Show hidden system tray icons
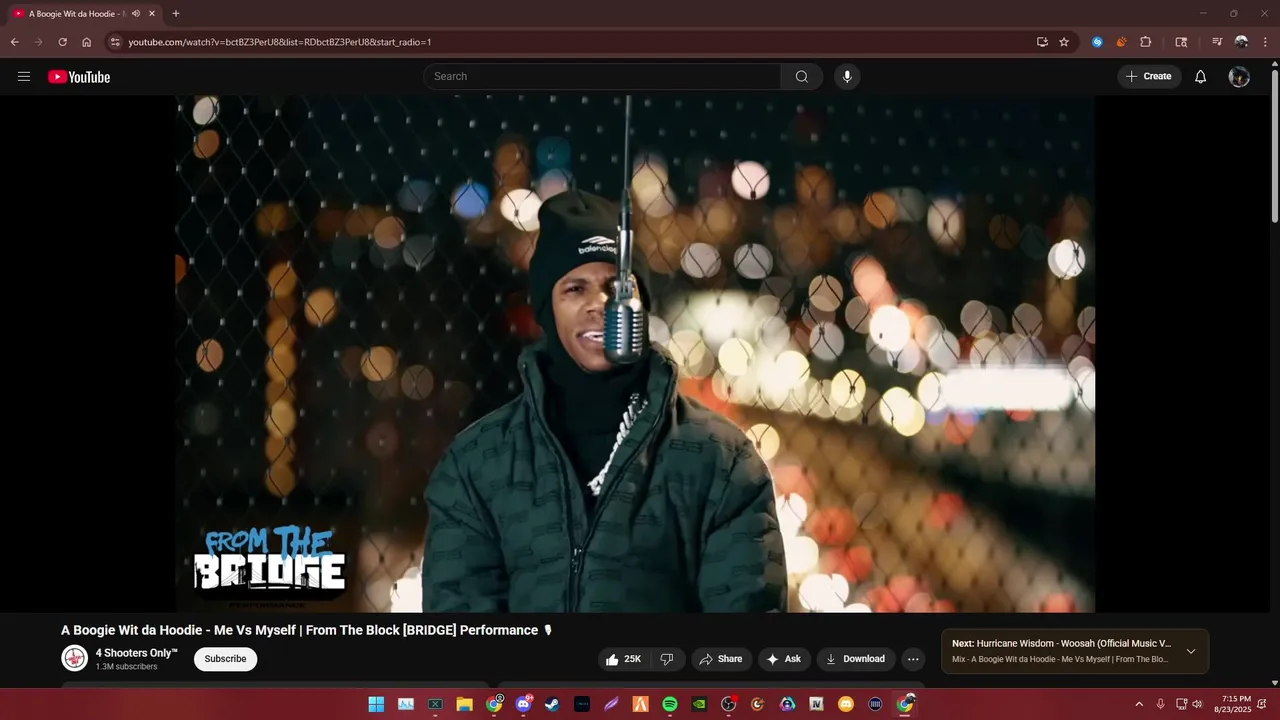This screenshot has height=720, width=1280. click(x=1138, y=704)
